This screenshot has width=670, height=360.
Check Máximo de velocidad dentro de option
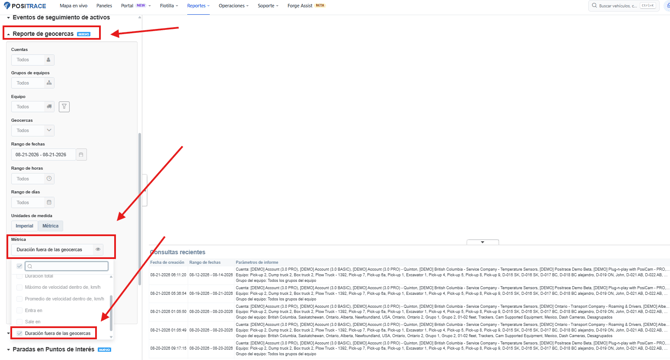coord(19,287)
